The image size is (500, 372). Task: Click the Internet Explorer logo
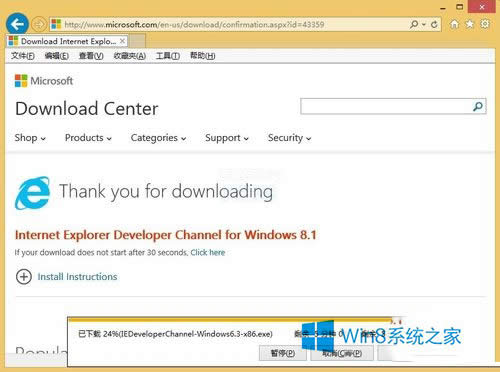pos(32,193)
